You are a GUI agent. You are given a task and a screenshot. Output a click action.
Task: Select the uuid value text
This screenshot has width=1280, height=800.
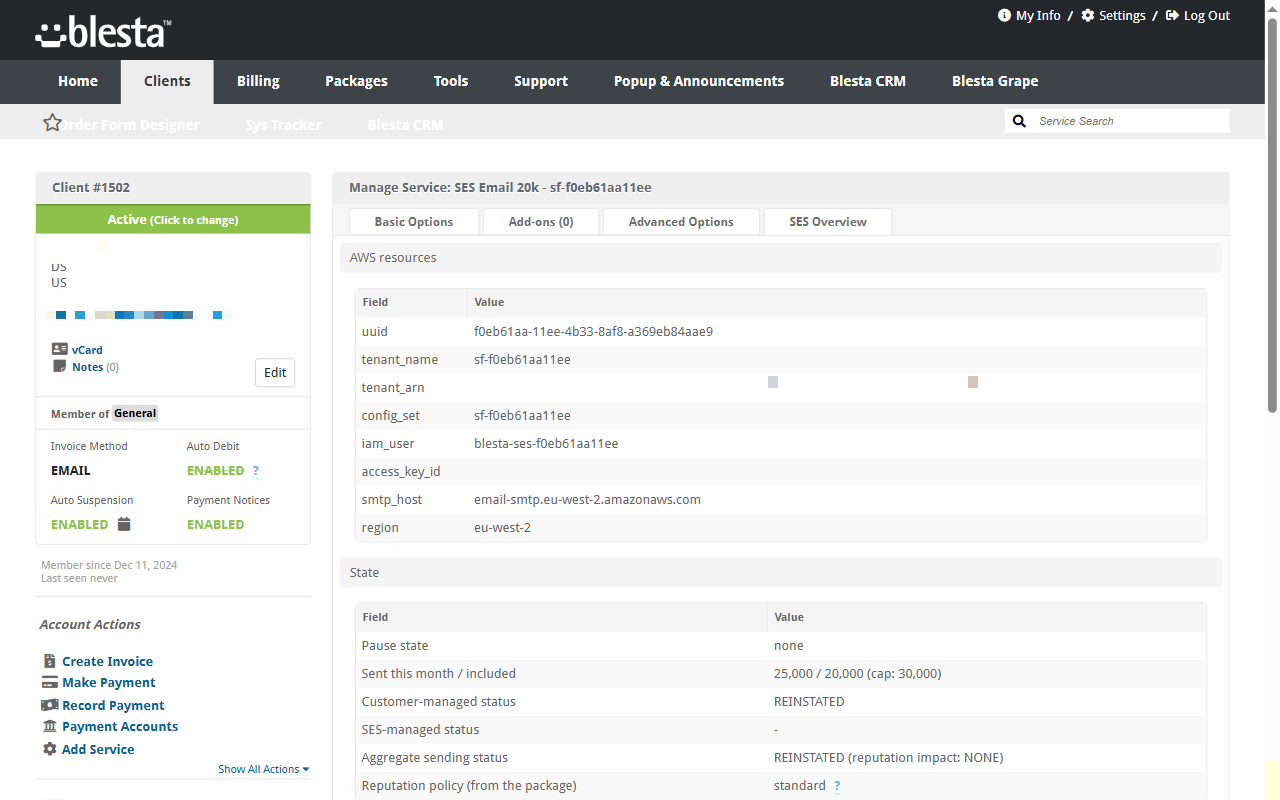(x=593, y=331)
